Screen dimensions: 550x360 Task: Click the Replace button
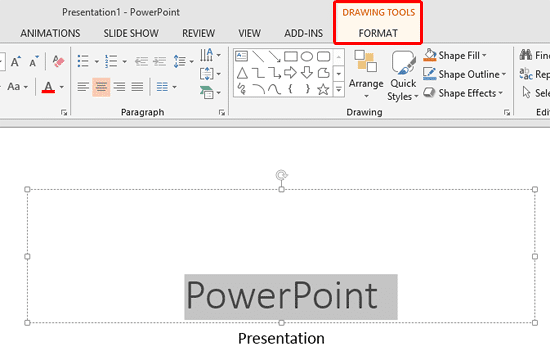(x=535, y=74)
